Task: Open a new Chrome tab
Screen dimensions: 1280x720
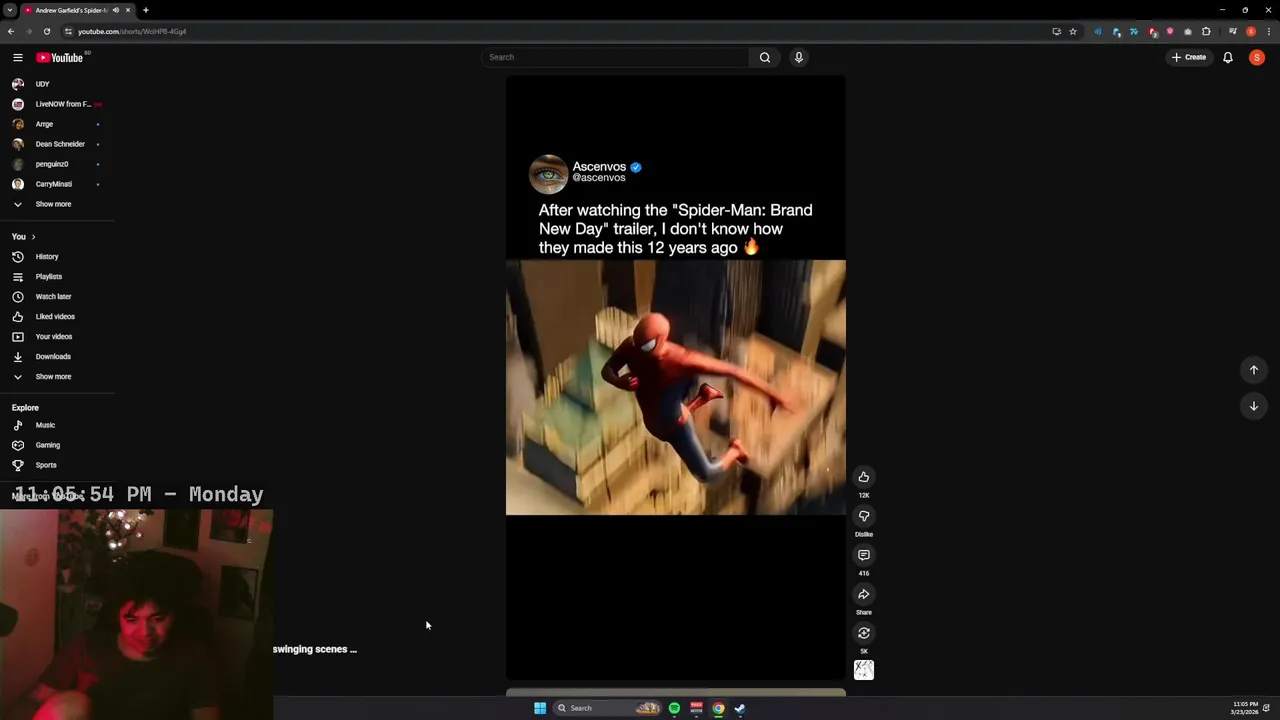Action: [146, 10]
